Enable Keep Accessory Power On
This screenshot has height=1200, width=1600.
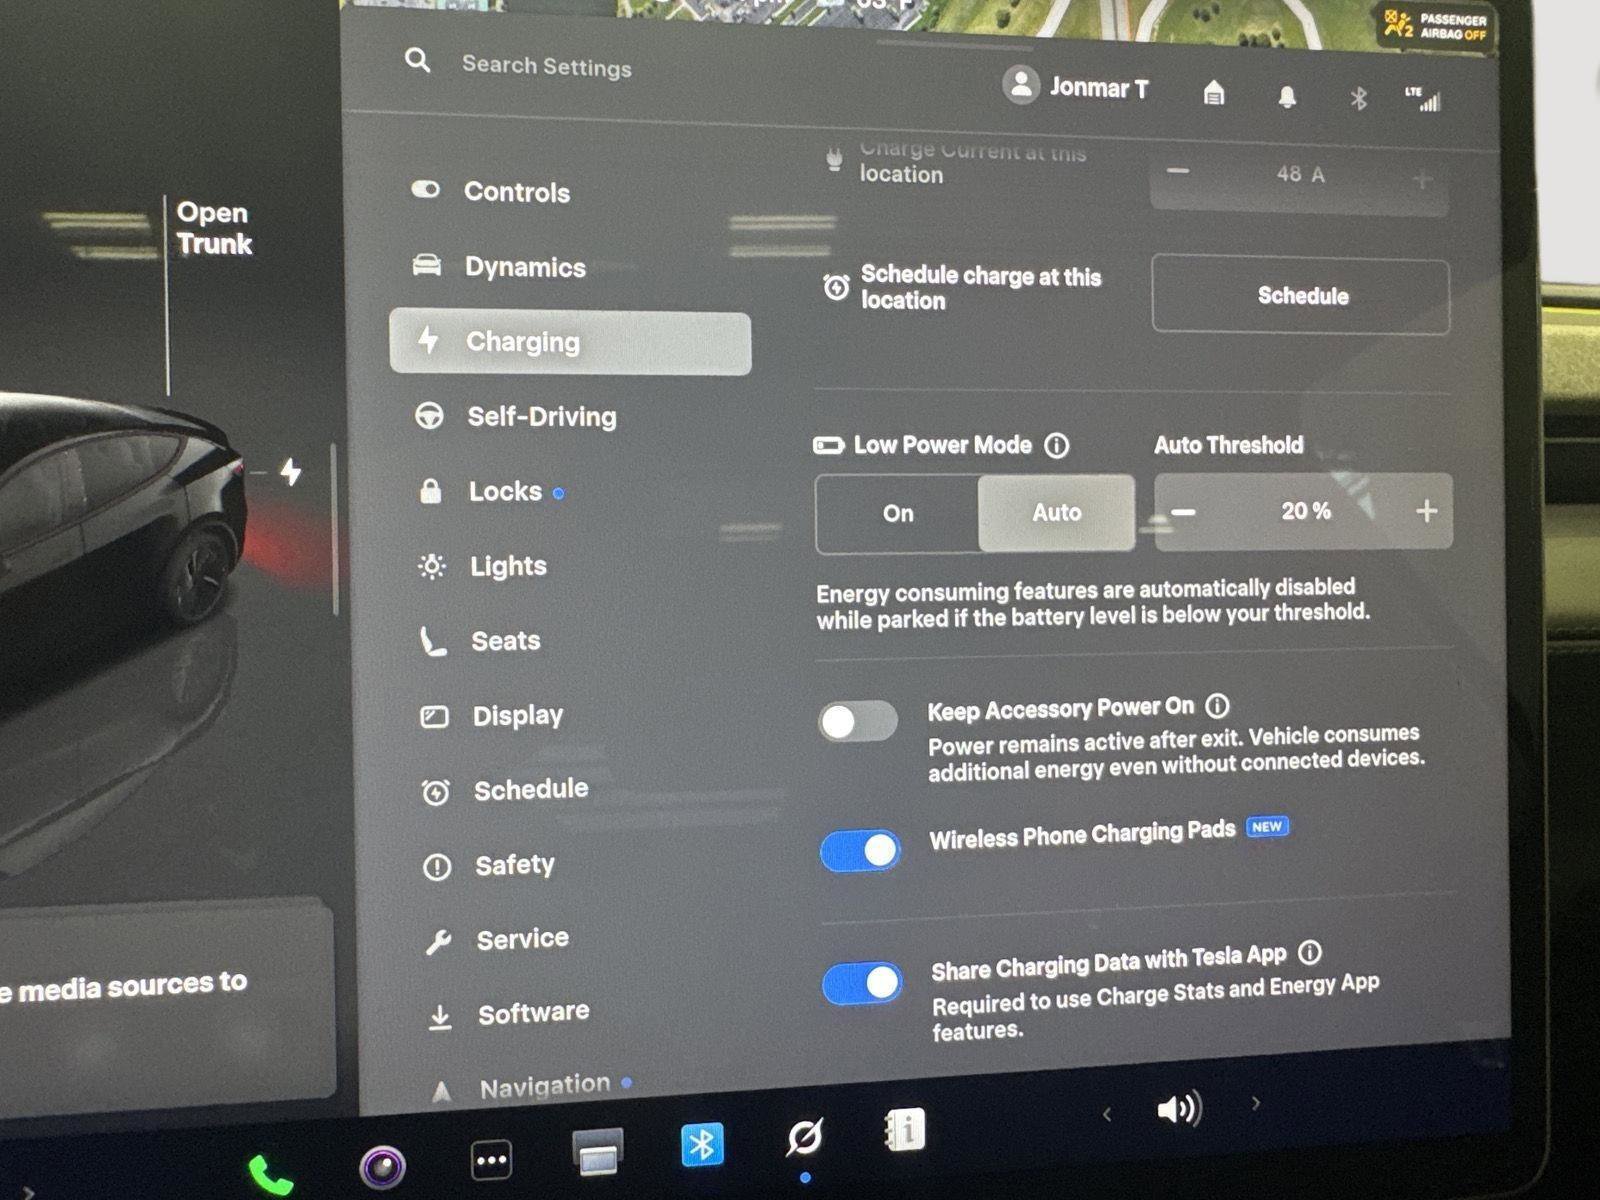pyautogui.click(x=860, y=722)
